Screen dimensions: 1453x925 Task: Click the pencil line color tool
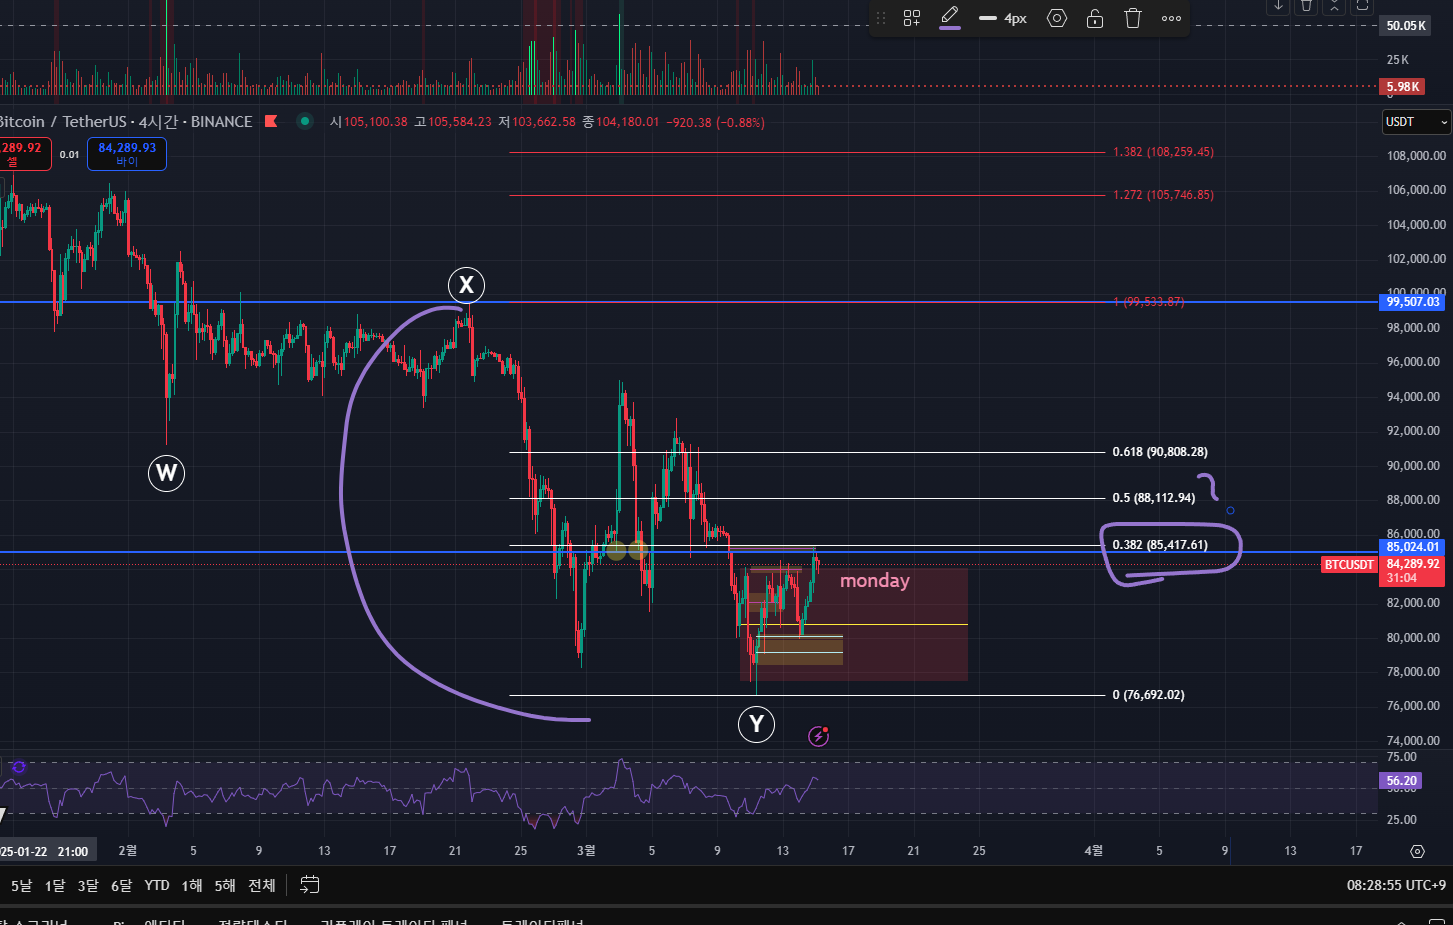(x=950, y=17)
